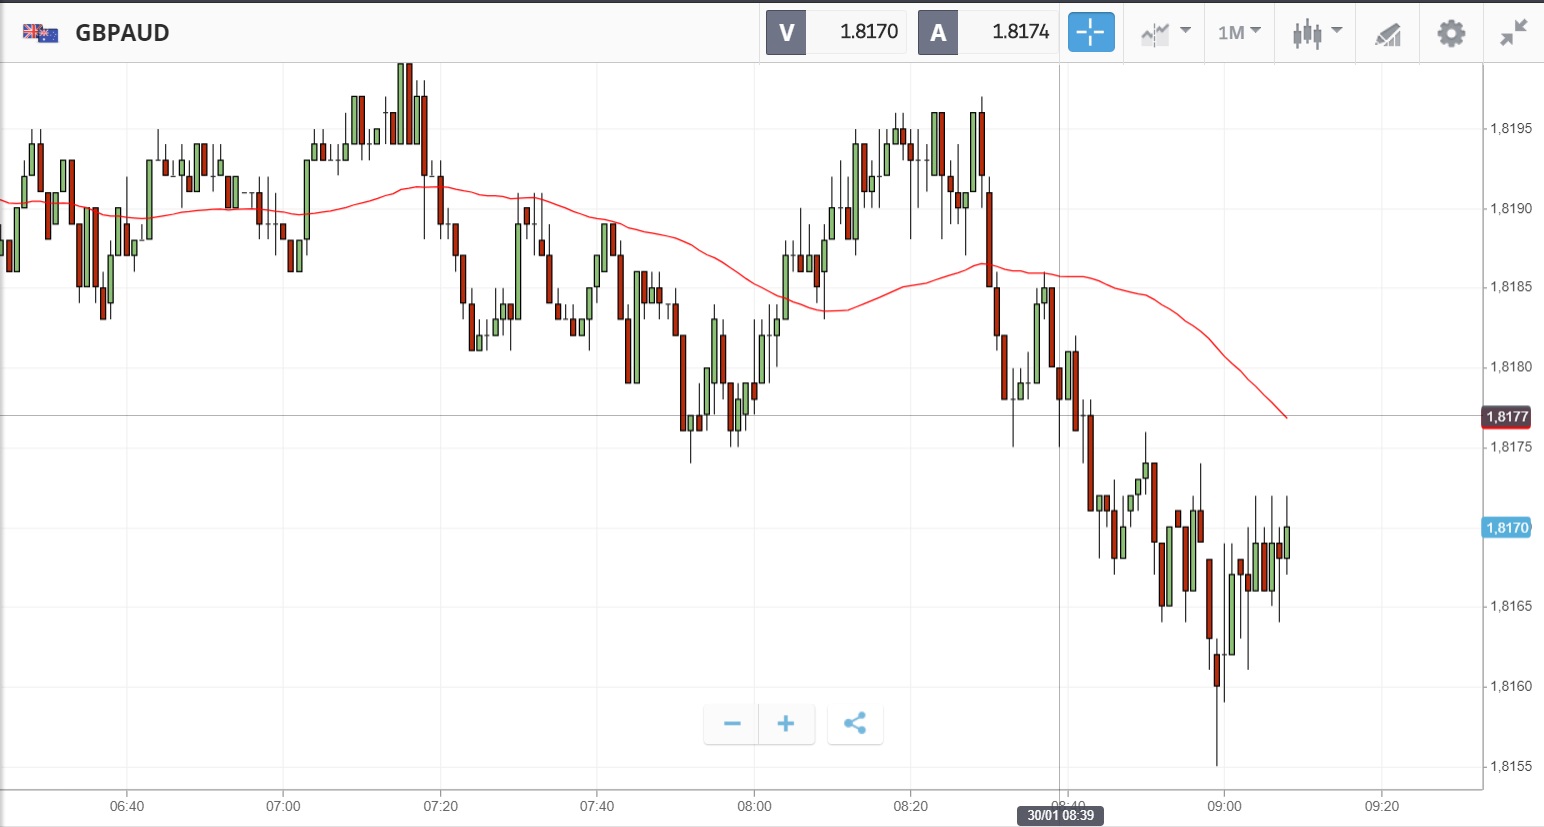1544x827 pixels.
Task: Select the drawing tools pencil icon
Action: 1388,34
